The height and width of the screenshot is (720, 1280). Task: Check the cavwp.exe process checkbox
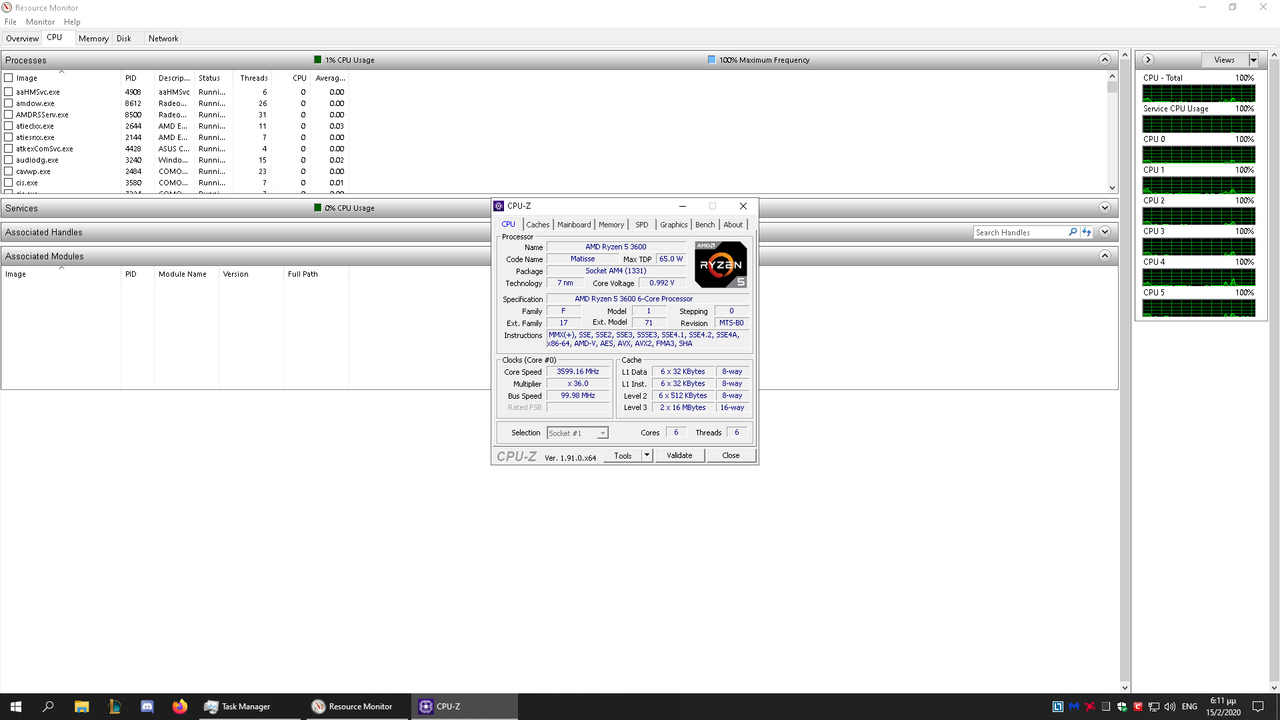(9, 171)
